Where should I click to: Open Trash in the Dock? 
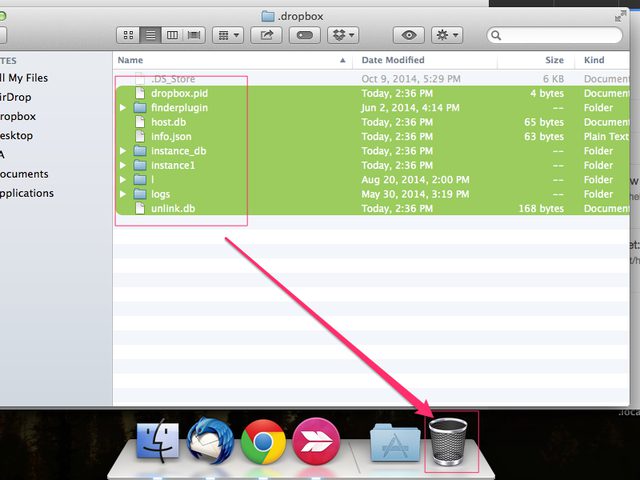tap(451, 440)
